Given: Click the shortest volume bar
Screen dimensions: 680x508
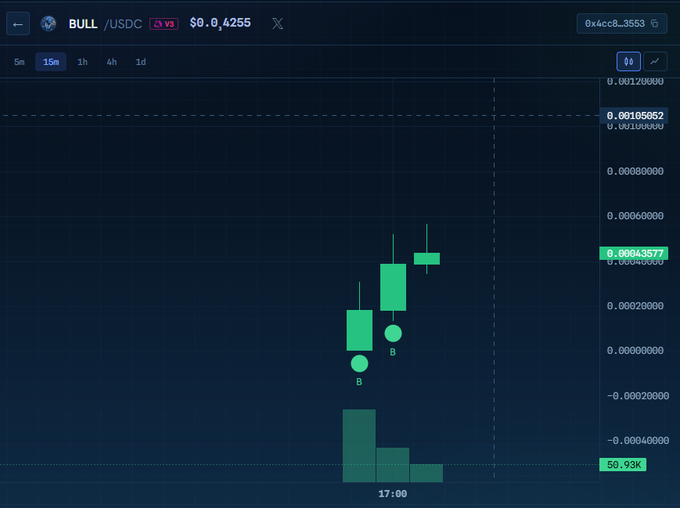Looking at the screenshot, I should [427, 473].
